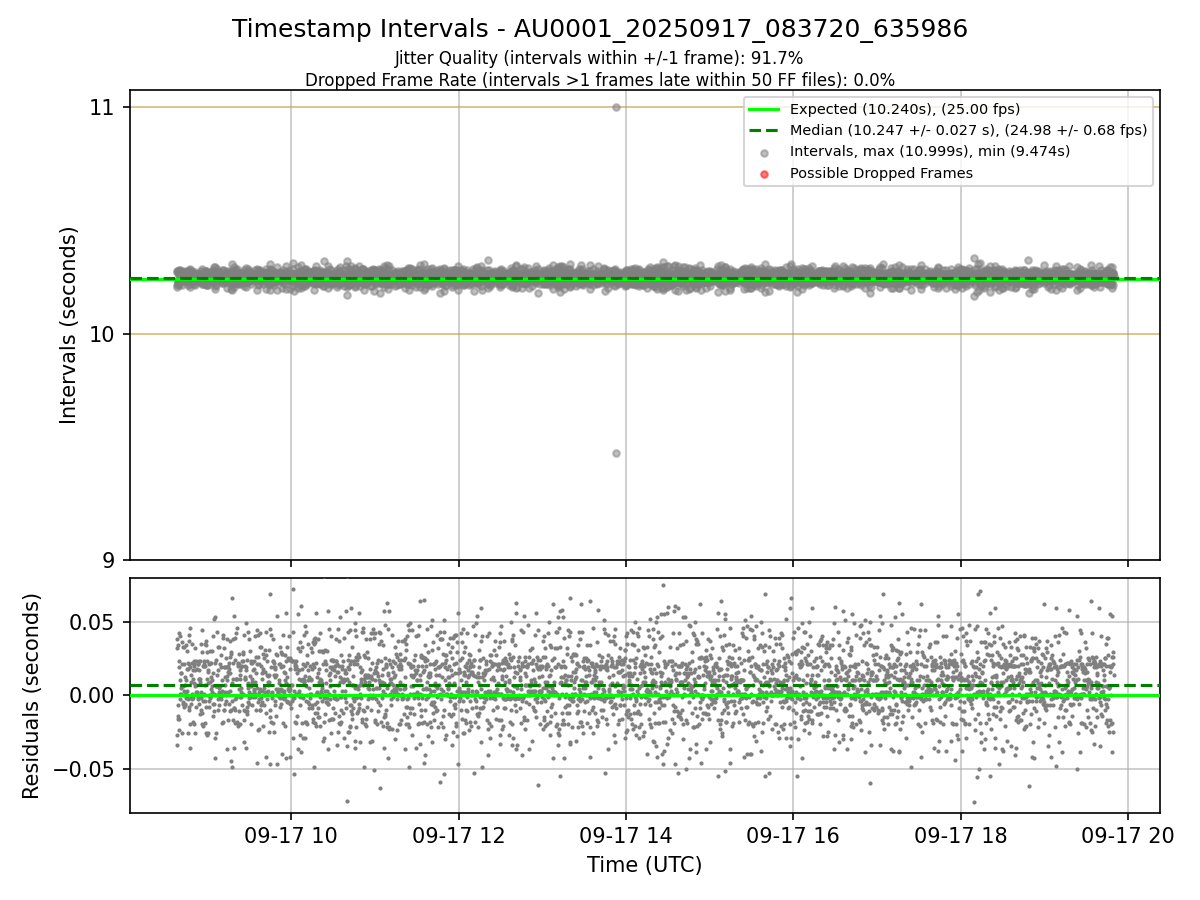This screenshot has height=900, width=1200.
Task: Click the outlier data point at 11 seconds
Action: (616, 107)
